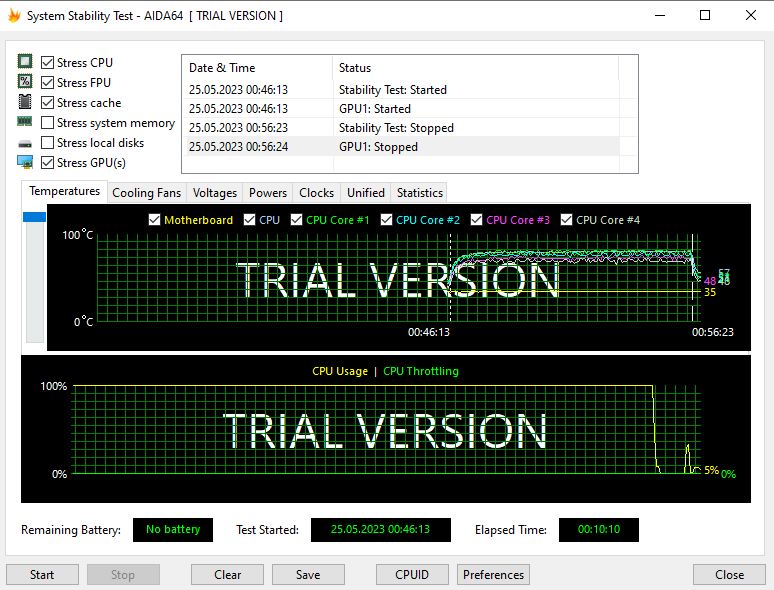Click the disk drive icon beside Stress local disks
Viewport: 774px width, 590px height.
pyautogui.click(x=25, y=144)
